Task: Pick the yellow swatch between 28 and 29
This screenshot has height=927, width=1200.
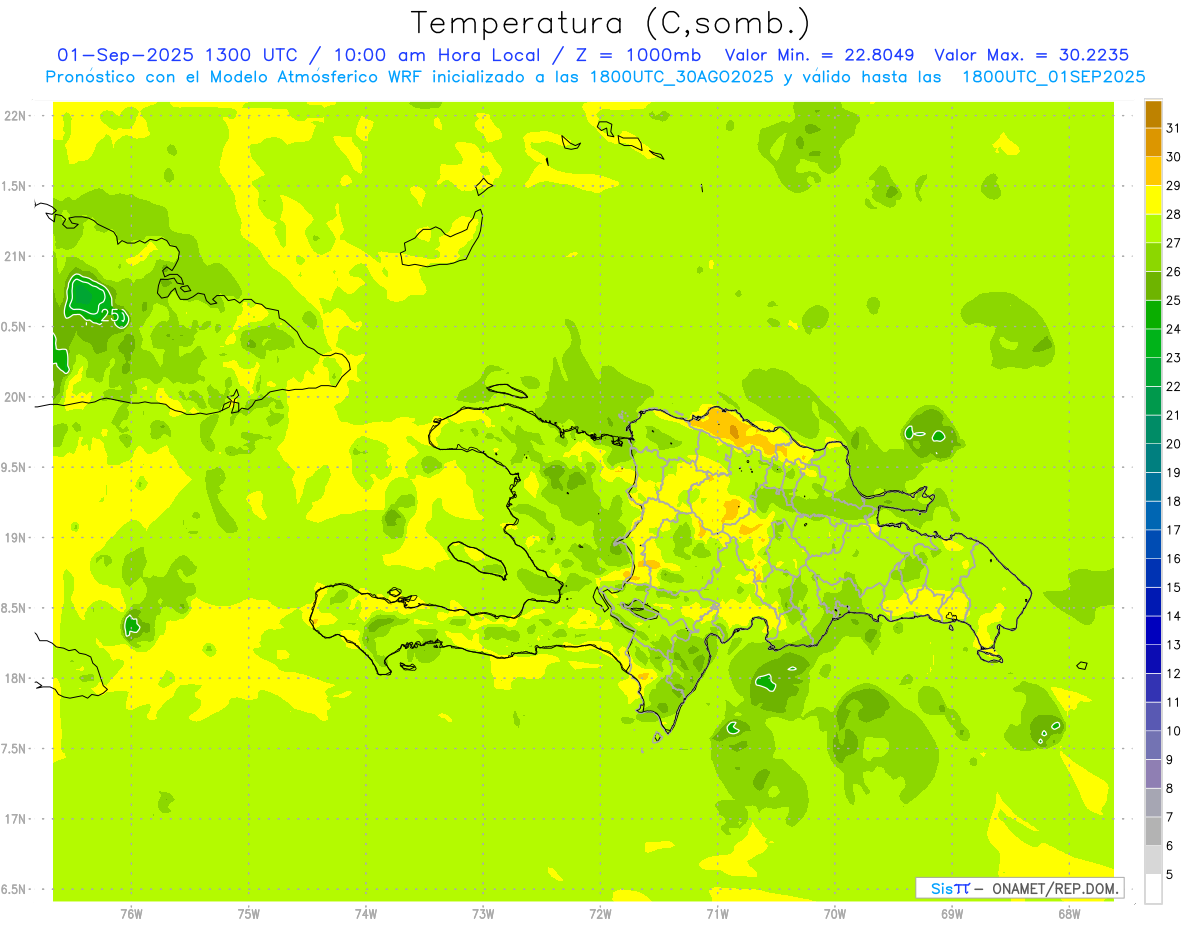Action: point(1153,199)
